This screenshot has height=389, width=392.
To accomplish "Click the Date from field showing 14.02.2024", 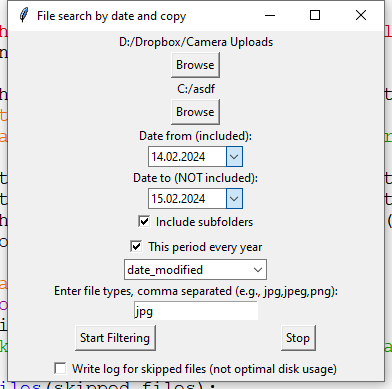I will pos(187,157).
